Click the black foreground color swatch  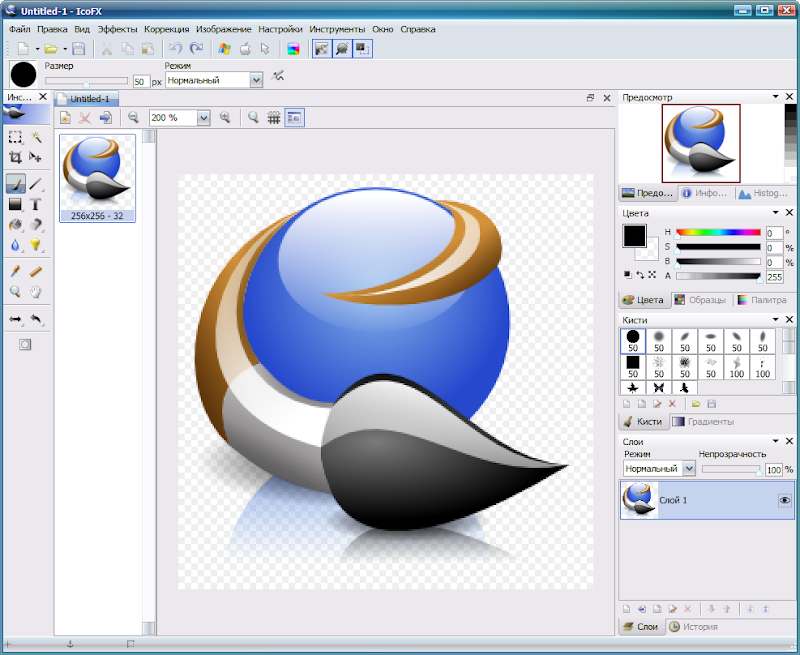[634, 236]
